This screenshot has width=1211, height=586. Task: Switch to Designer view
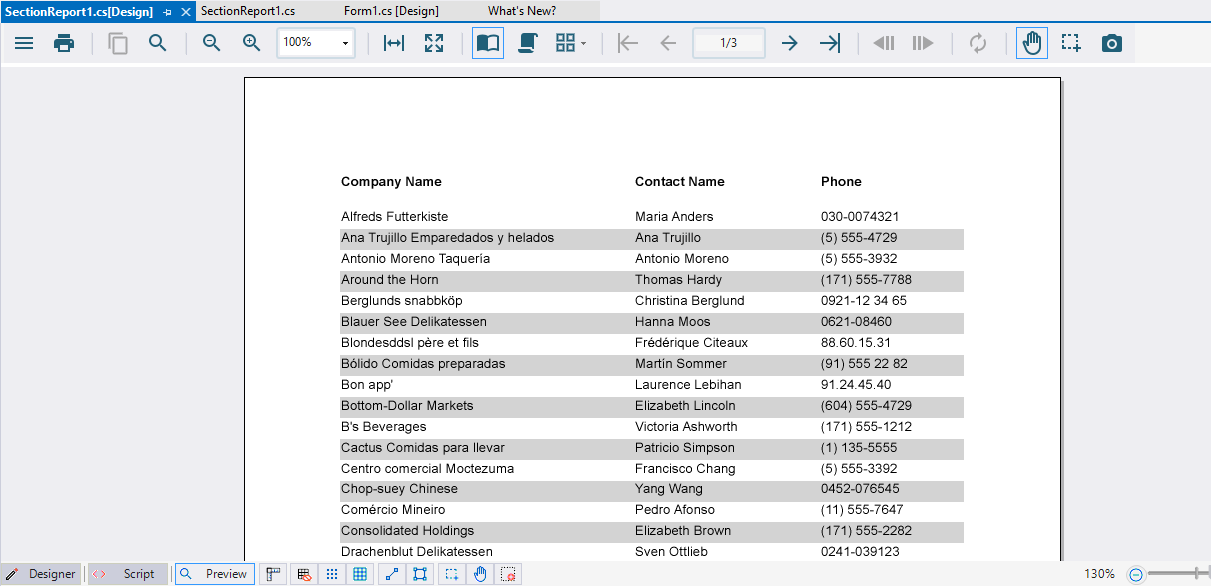pos(42,574)
